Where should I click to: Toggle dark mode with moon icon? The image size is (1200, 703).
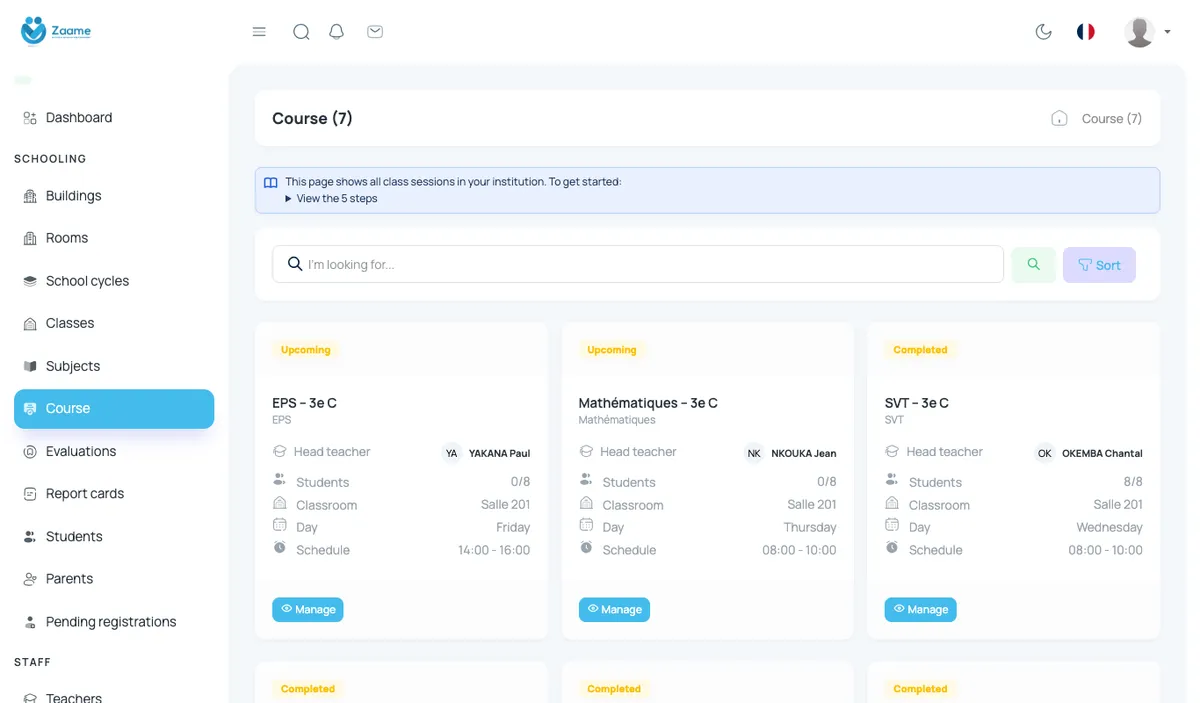click(1044, 32)
